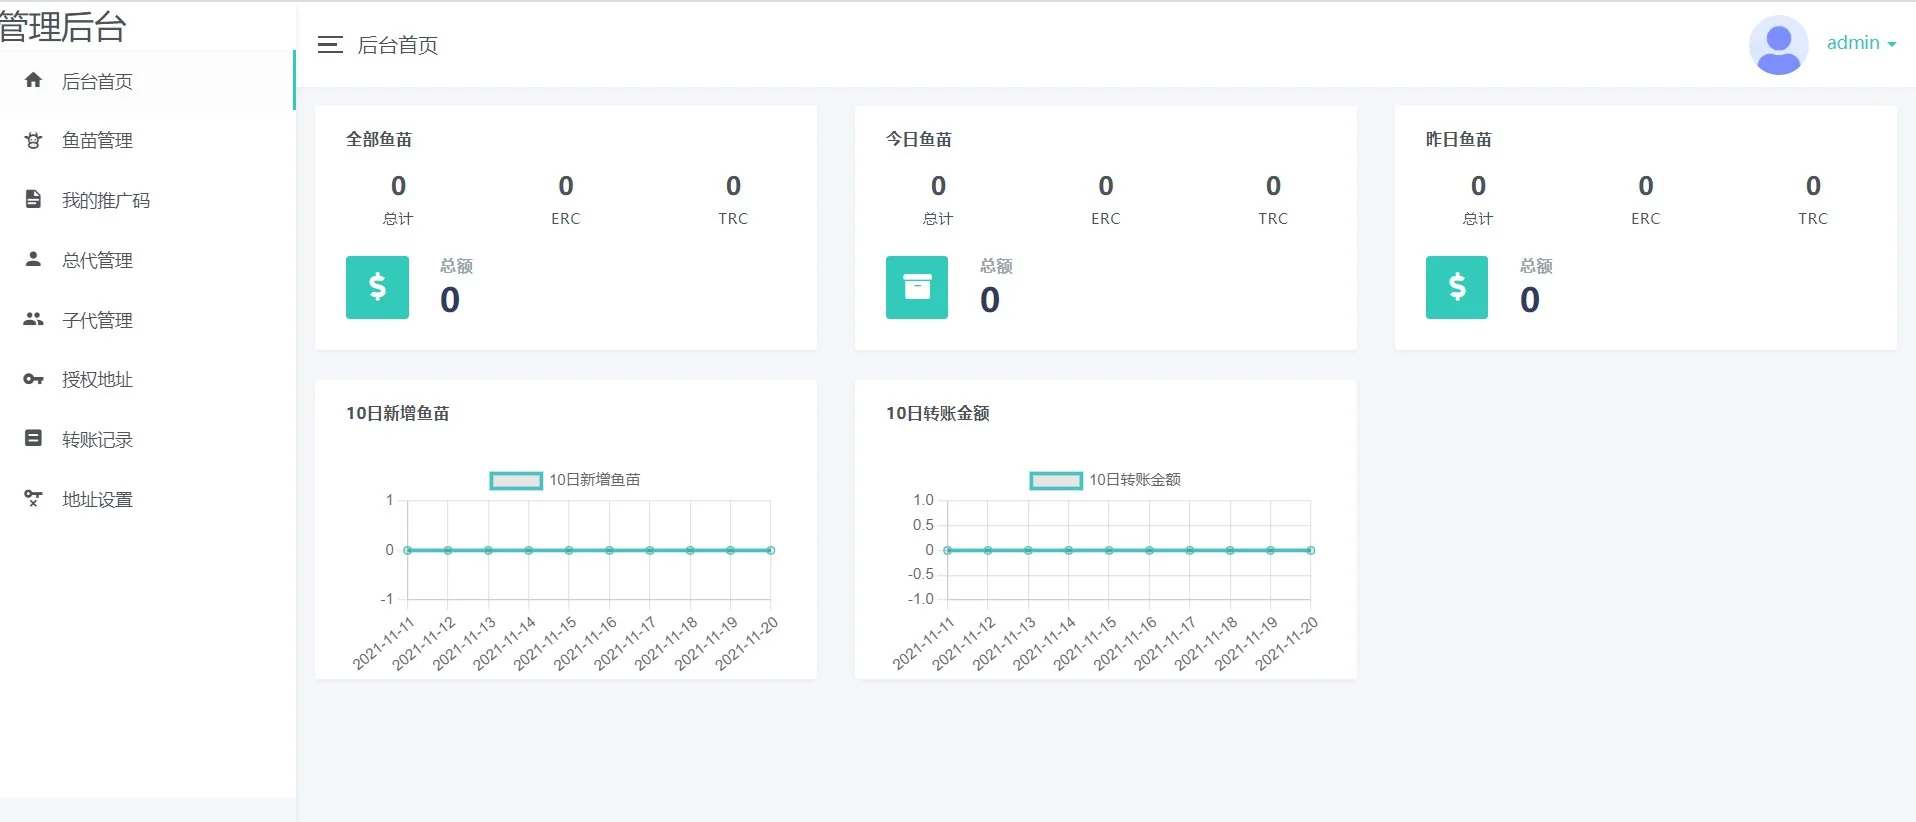Click the person icon beside 总代管理
1916x822 pixels.
[x=33, y=259]
